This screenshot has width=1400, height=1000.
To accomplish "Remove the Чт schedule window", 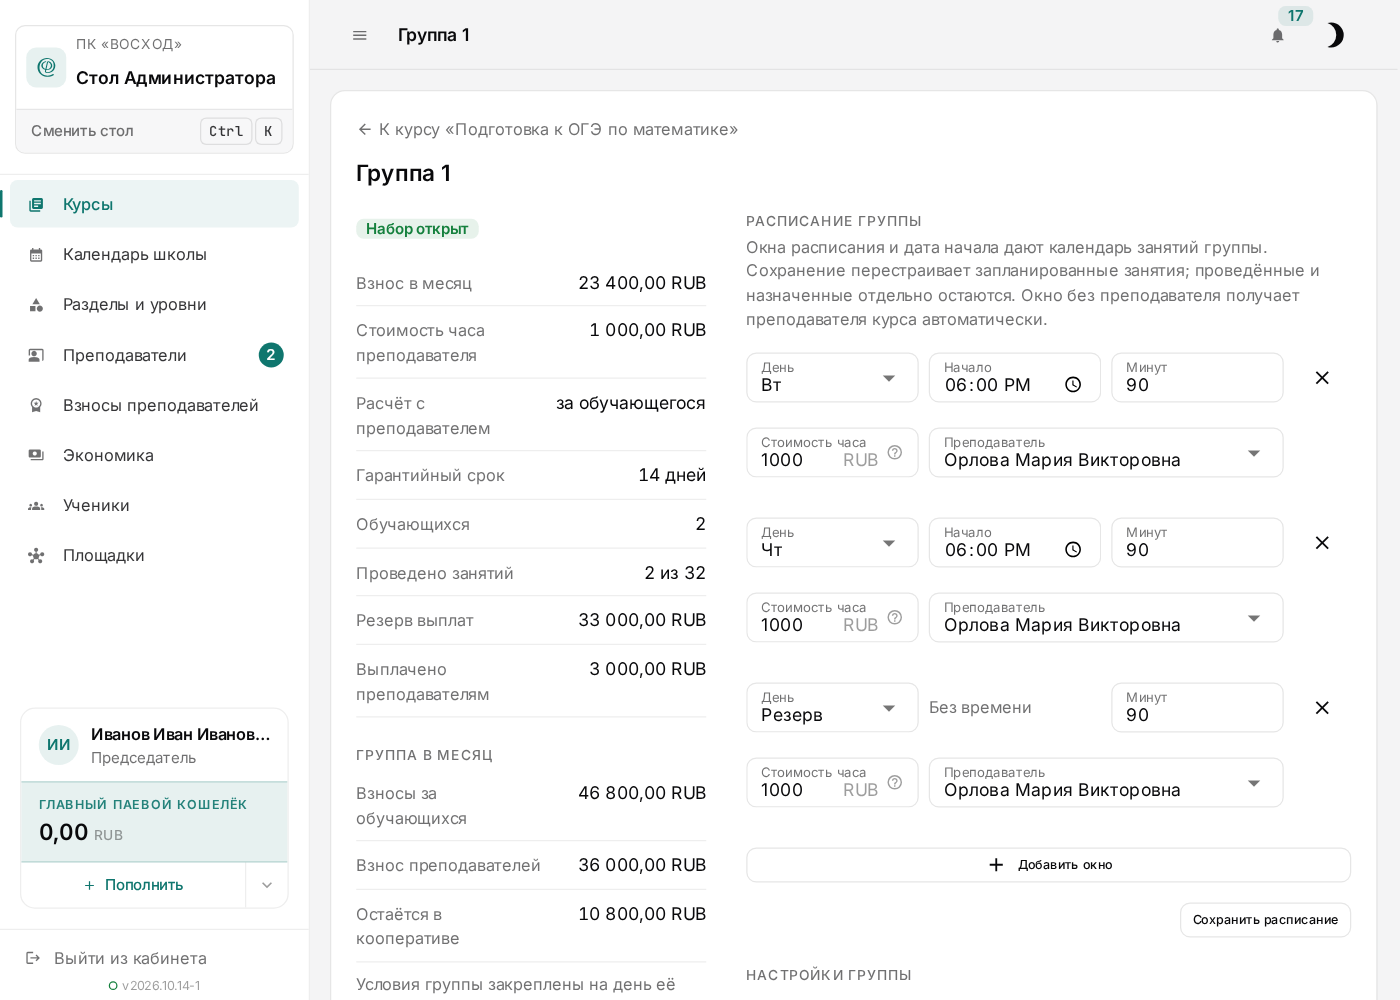I will coord(1322,543).
